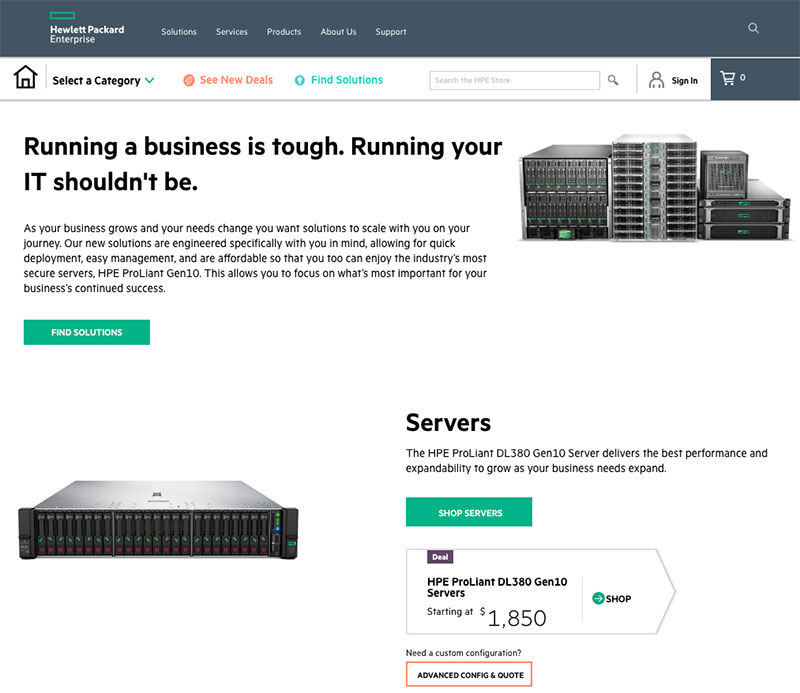This screenshot has width=800, height=693.
Task: Click ADVANCED CONFIG & QUOTE button
Action: 469,675
